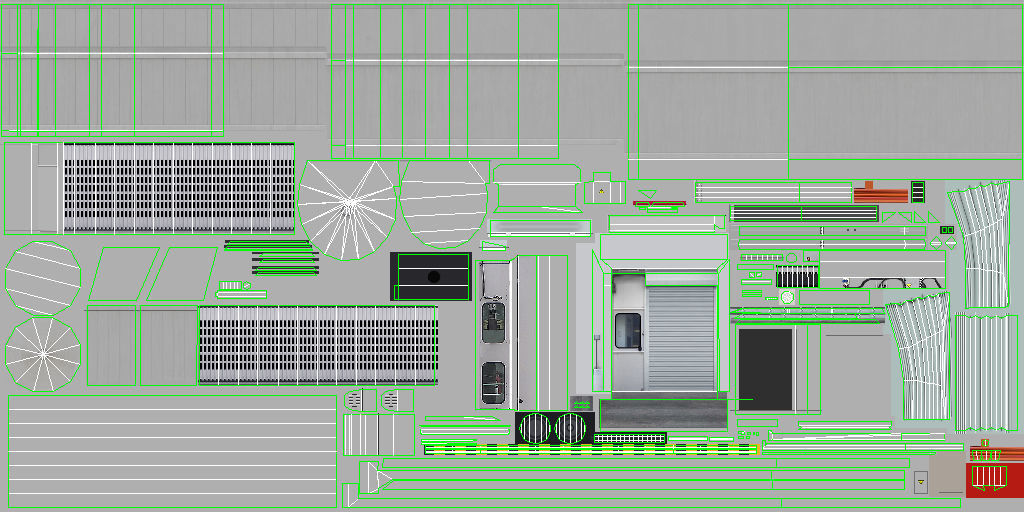The image size is (1024, 512).
Task: Click the yellow-black hazard stripe
Action: (x=591, y=449)
